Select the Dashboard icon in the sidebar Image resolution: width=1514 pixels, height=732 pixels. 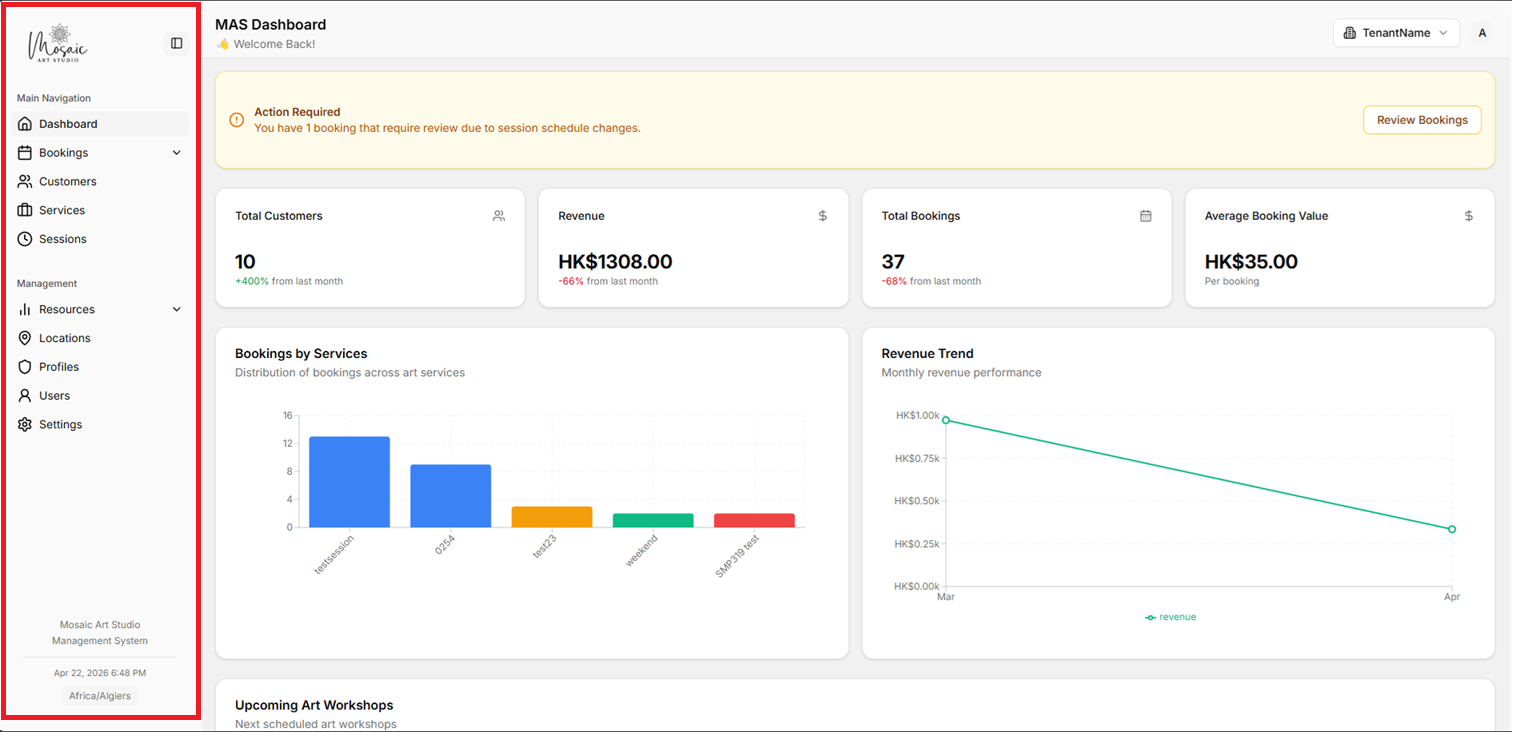[x=24, y=123]
